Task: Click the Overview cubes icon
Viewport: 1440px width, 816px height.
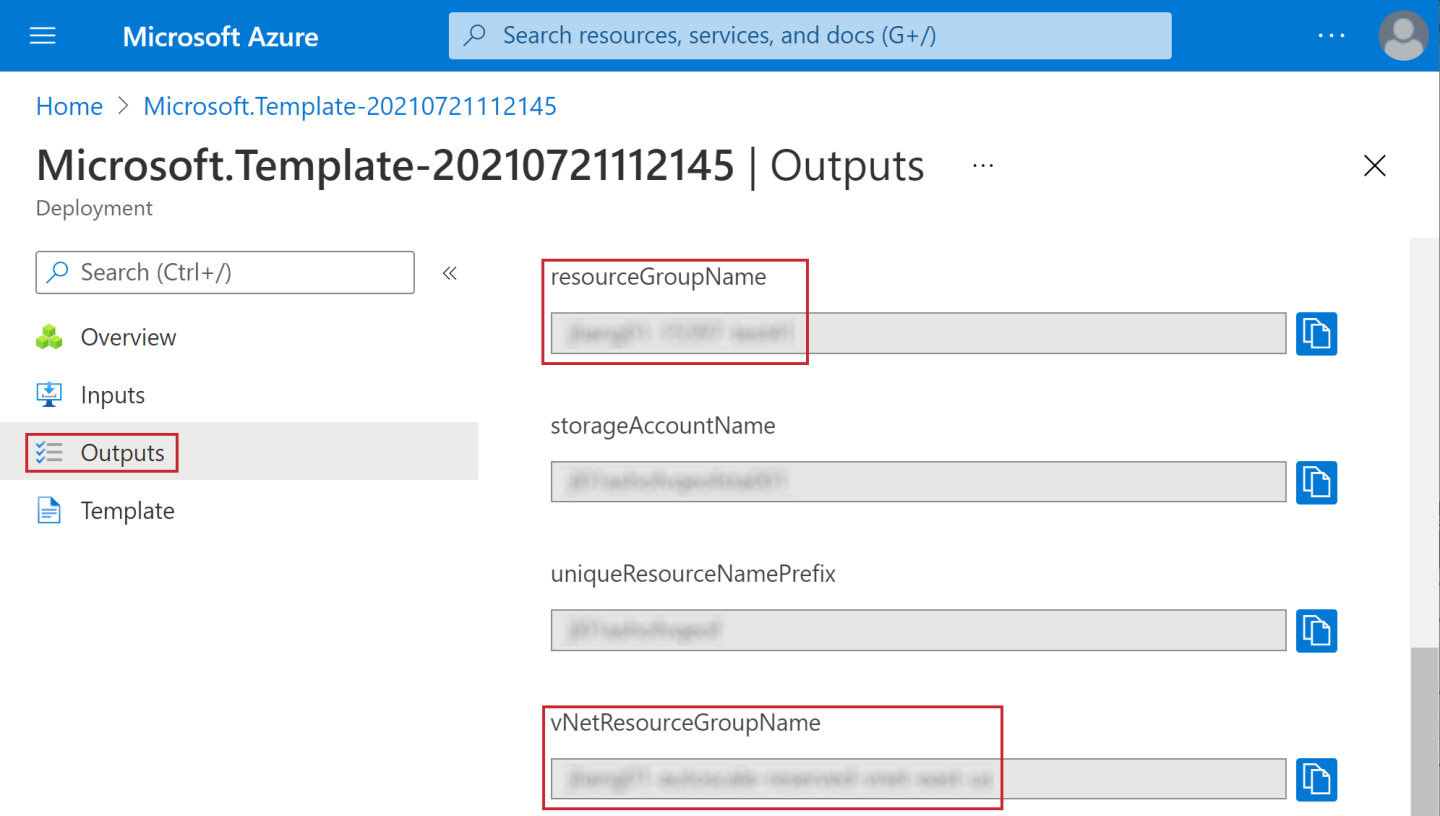Action: click(49, 338)
